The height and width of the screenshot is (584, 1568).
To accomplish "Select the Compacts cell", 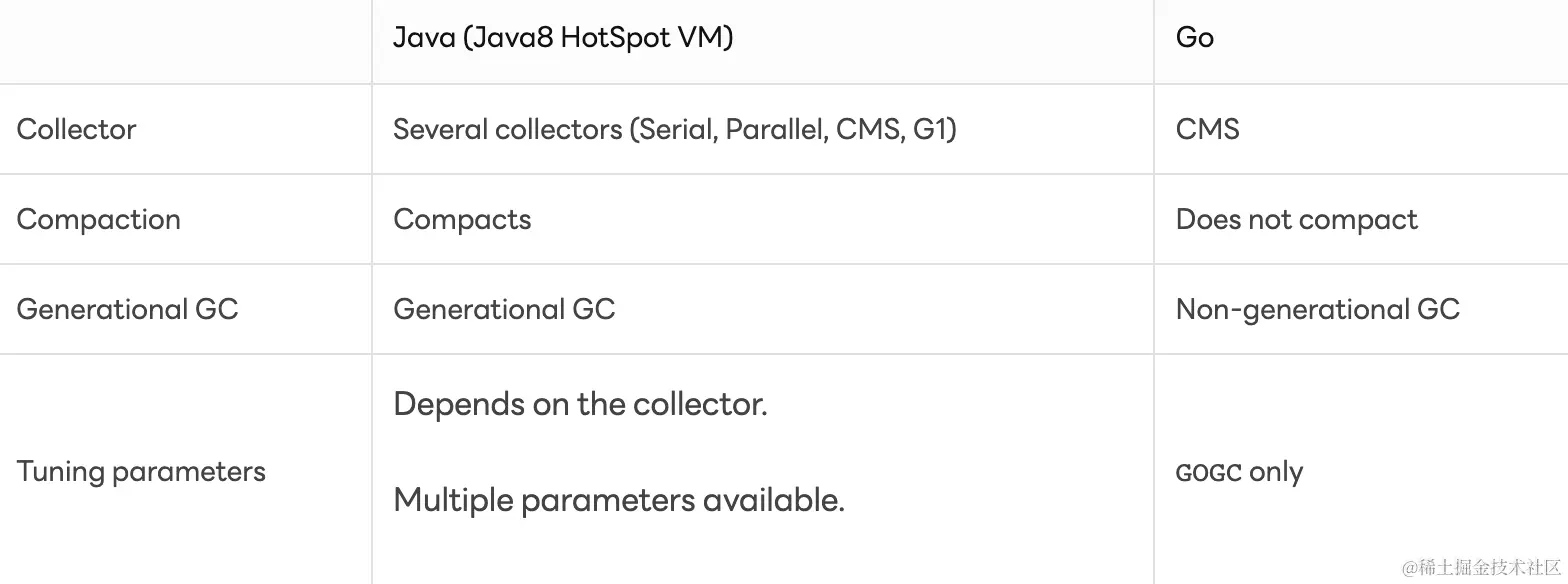I will (462, 219).
